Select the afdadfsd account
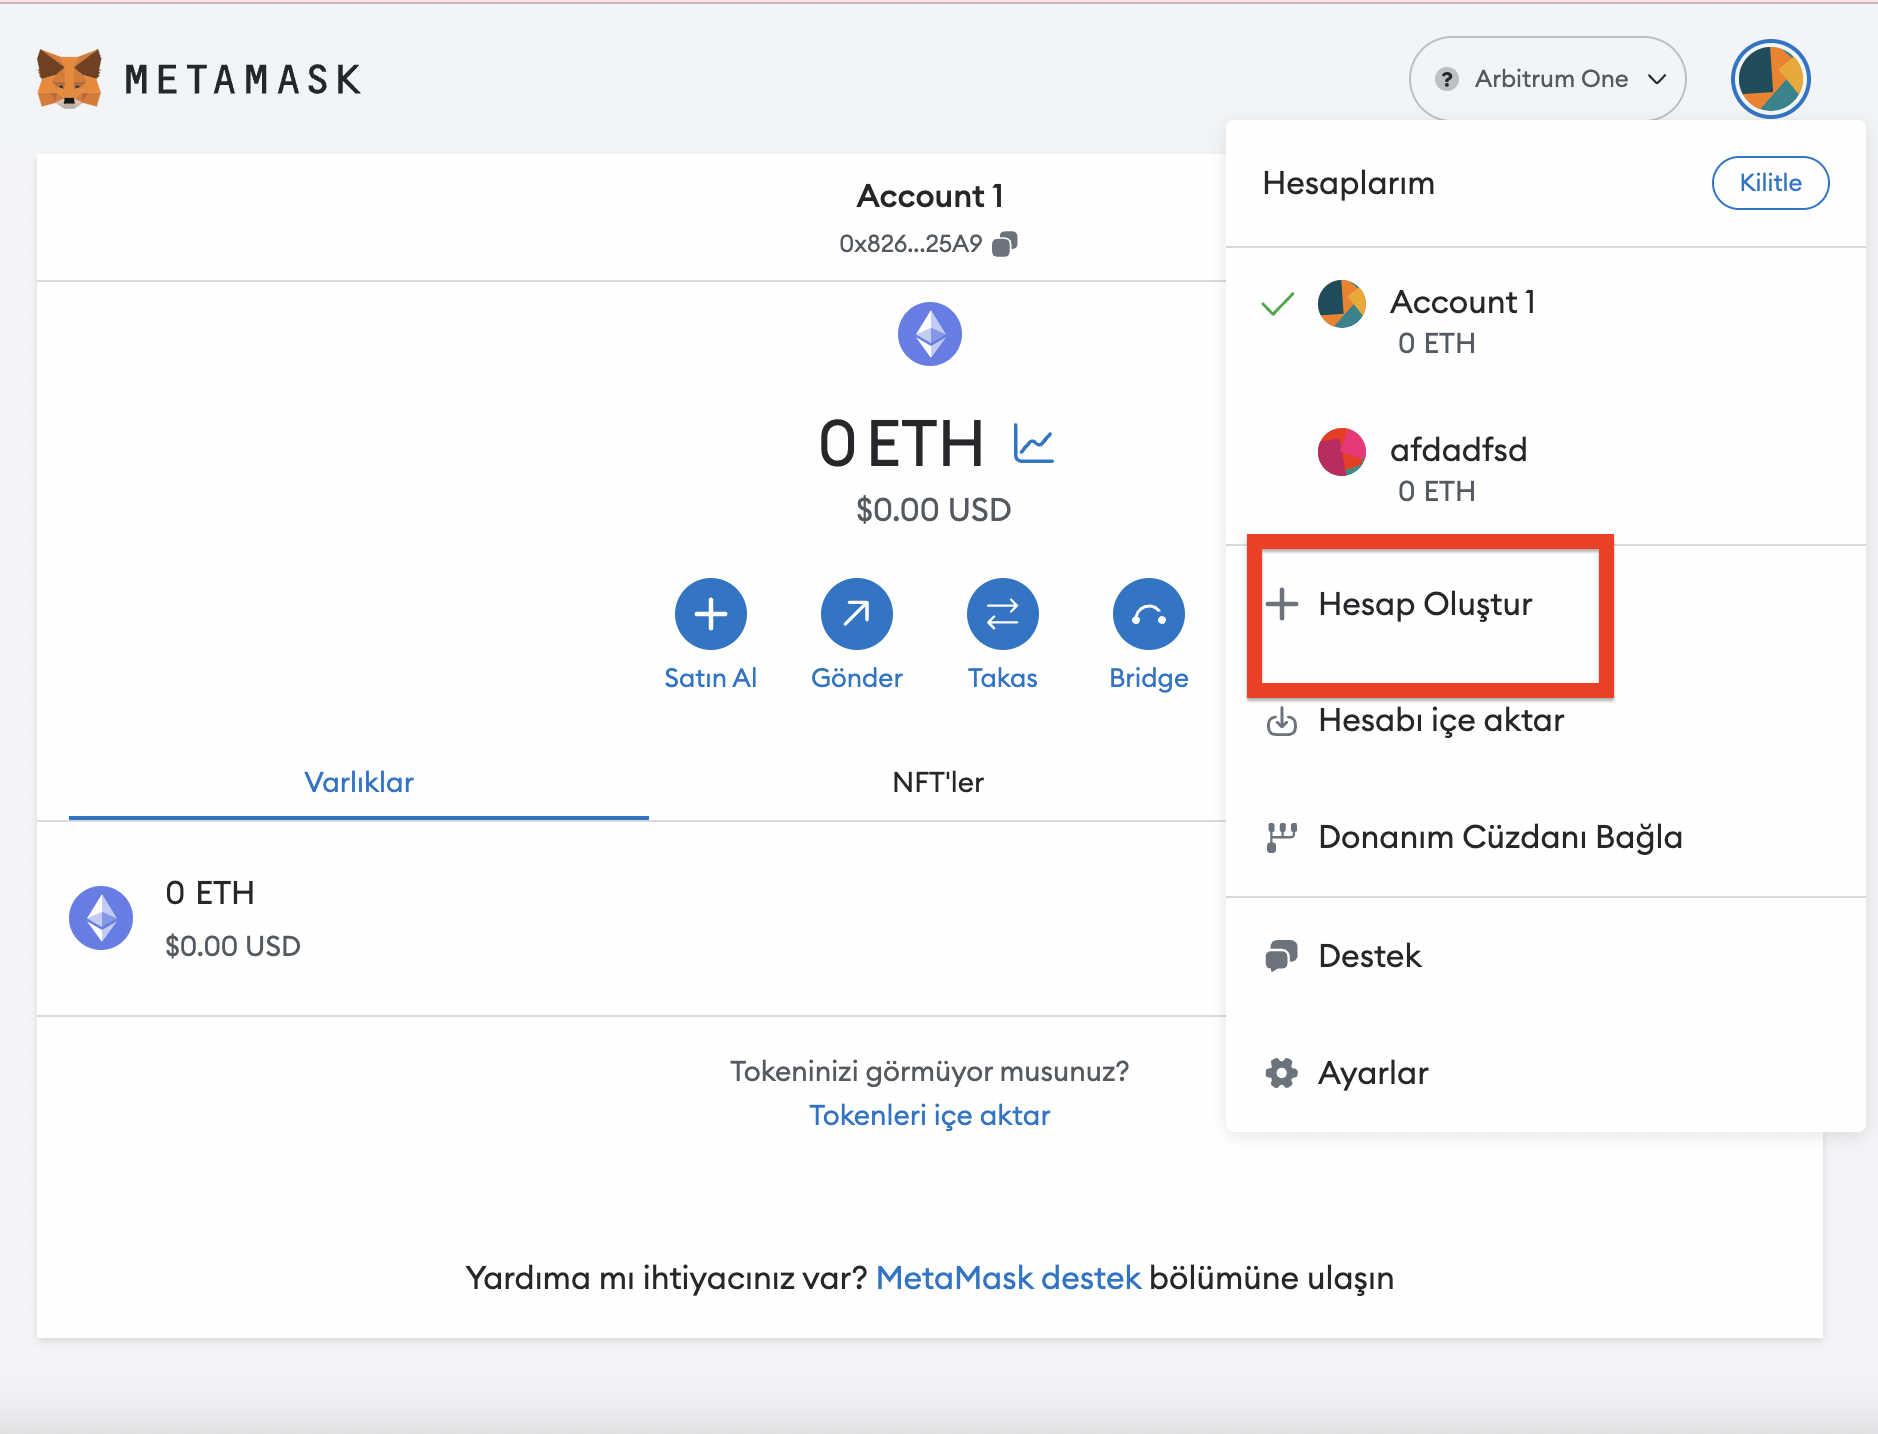 (1545, 470)
